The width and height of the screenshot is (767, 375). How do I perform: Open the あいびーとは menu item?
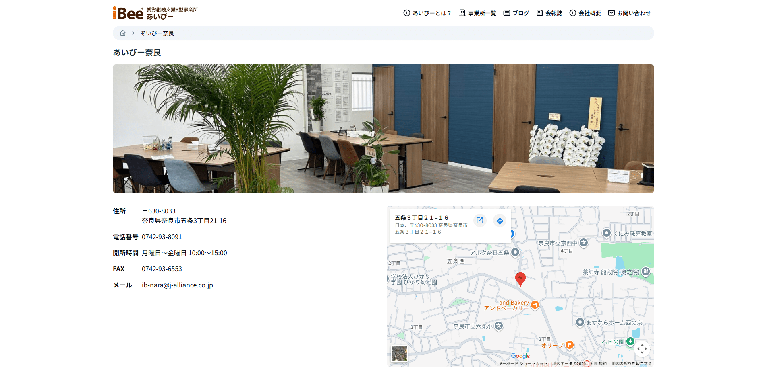click(427, 13)
